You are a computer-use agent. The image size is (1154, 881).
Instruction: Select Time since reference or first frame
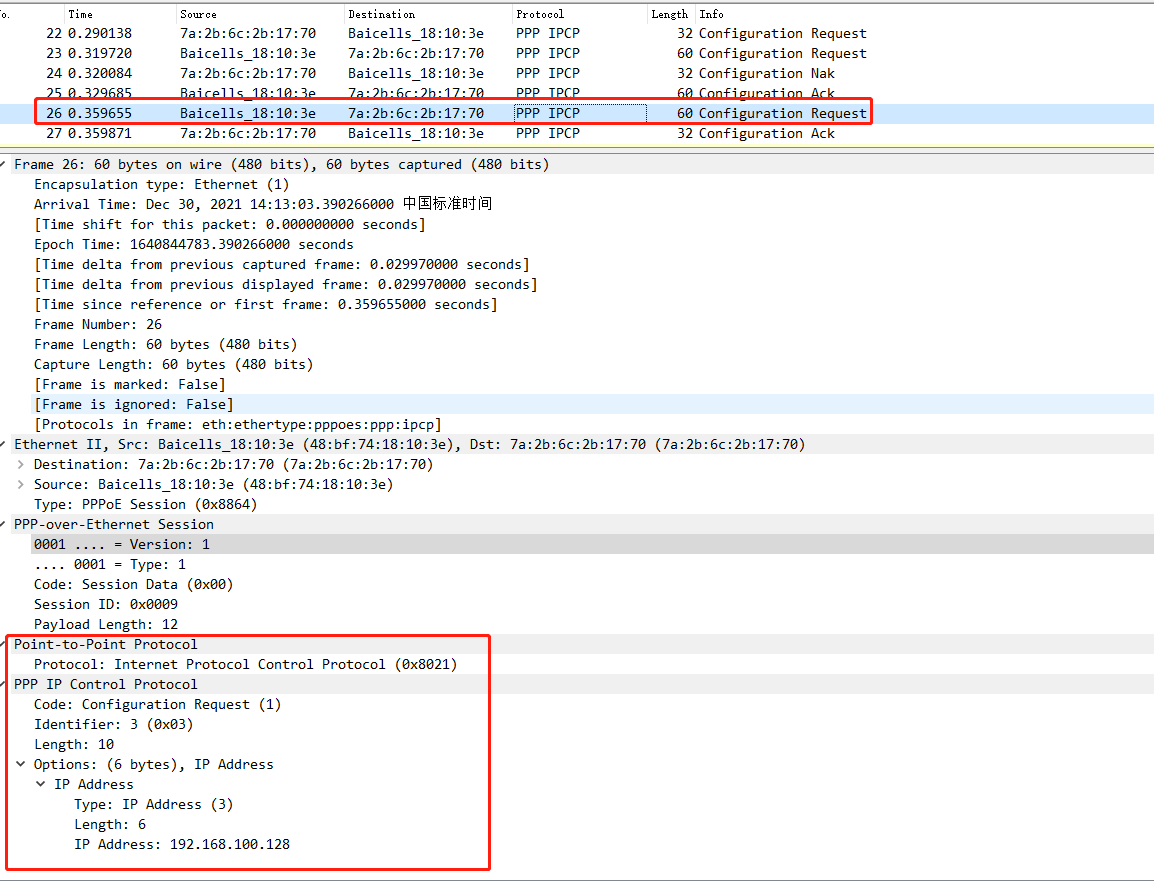coord(266,304)
